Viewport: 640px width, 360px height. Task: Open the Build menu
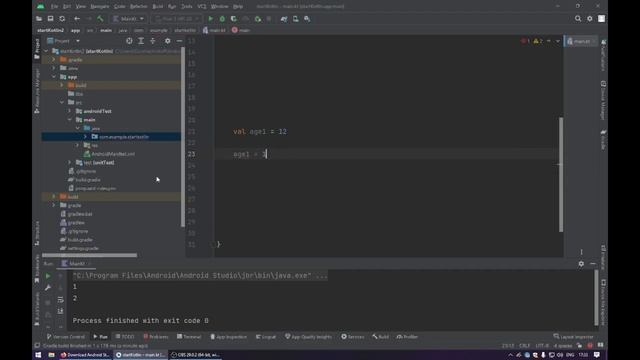pos(158,7)
